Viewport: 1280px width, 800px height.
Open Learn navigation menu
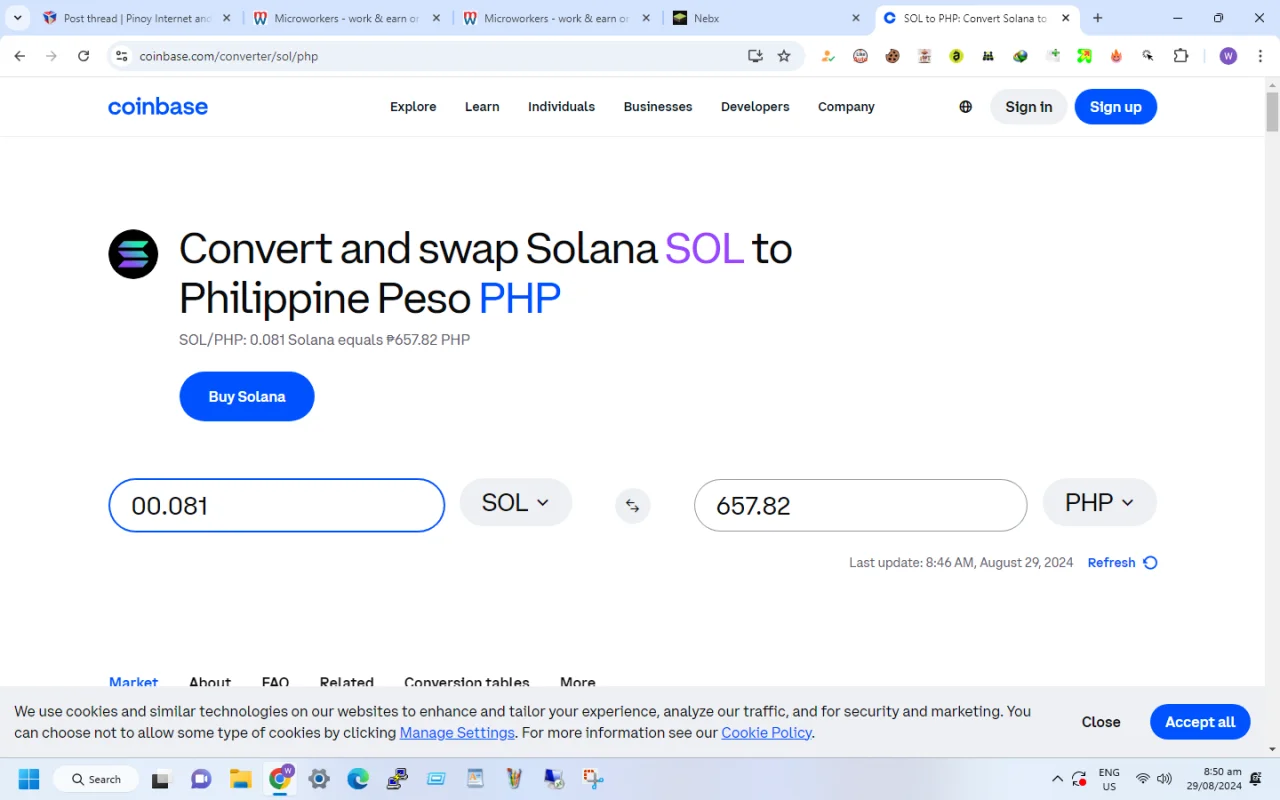(x=482, y=107)
